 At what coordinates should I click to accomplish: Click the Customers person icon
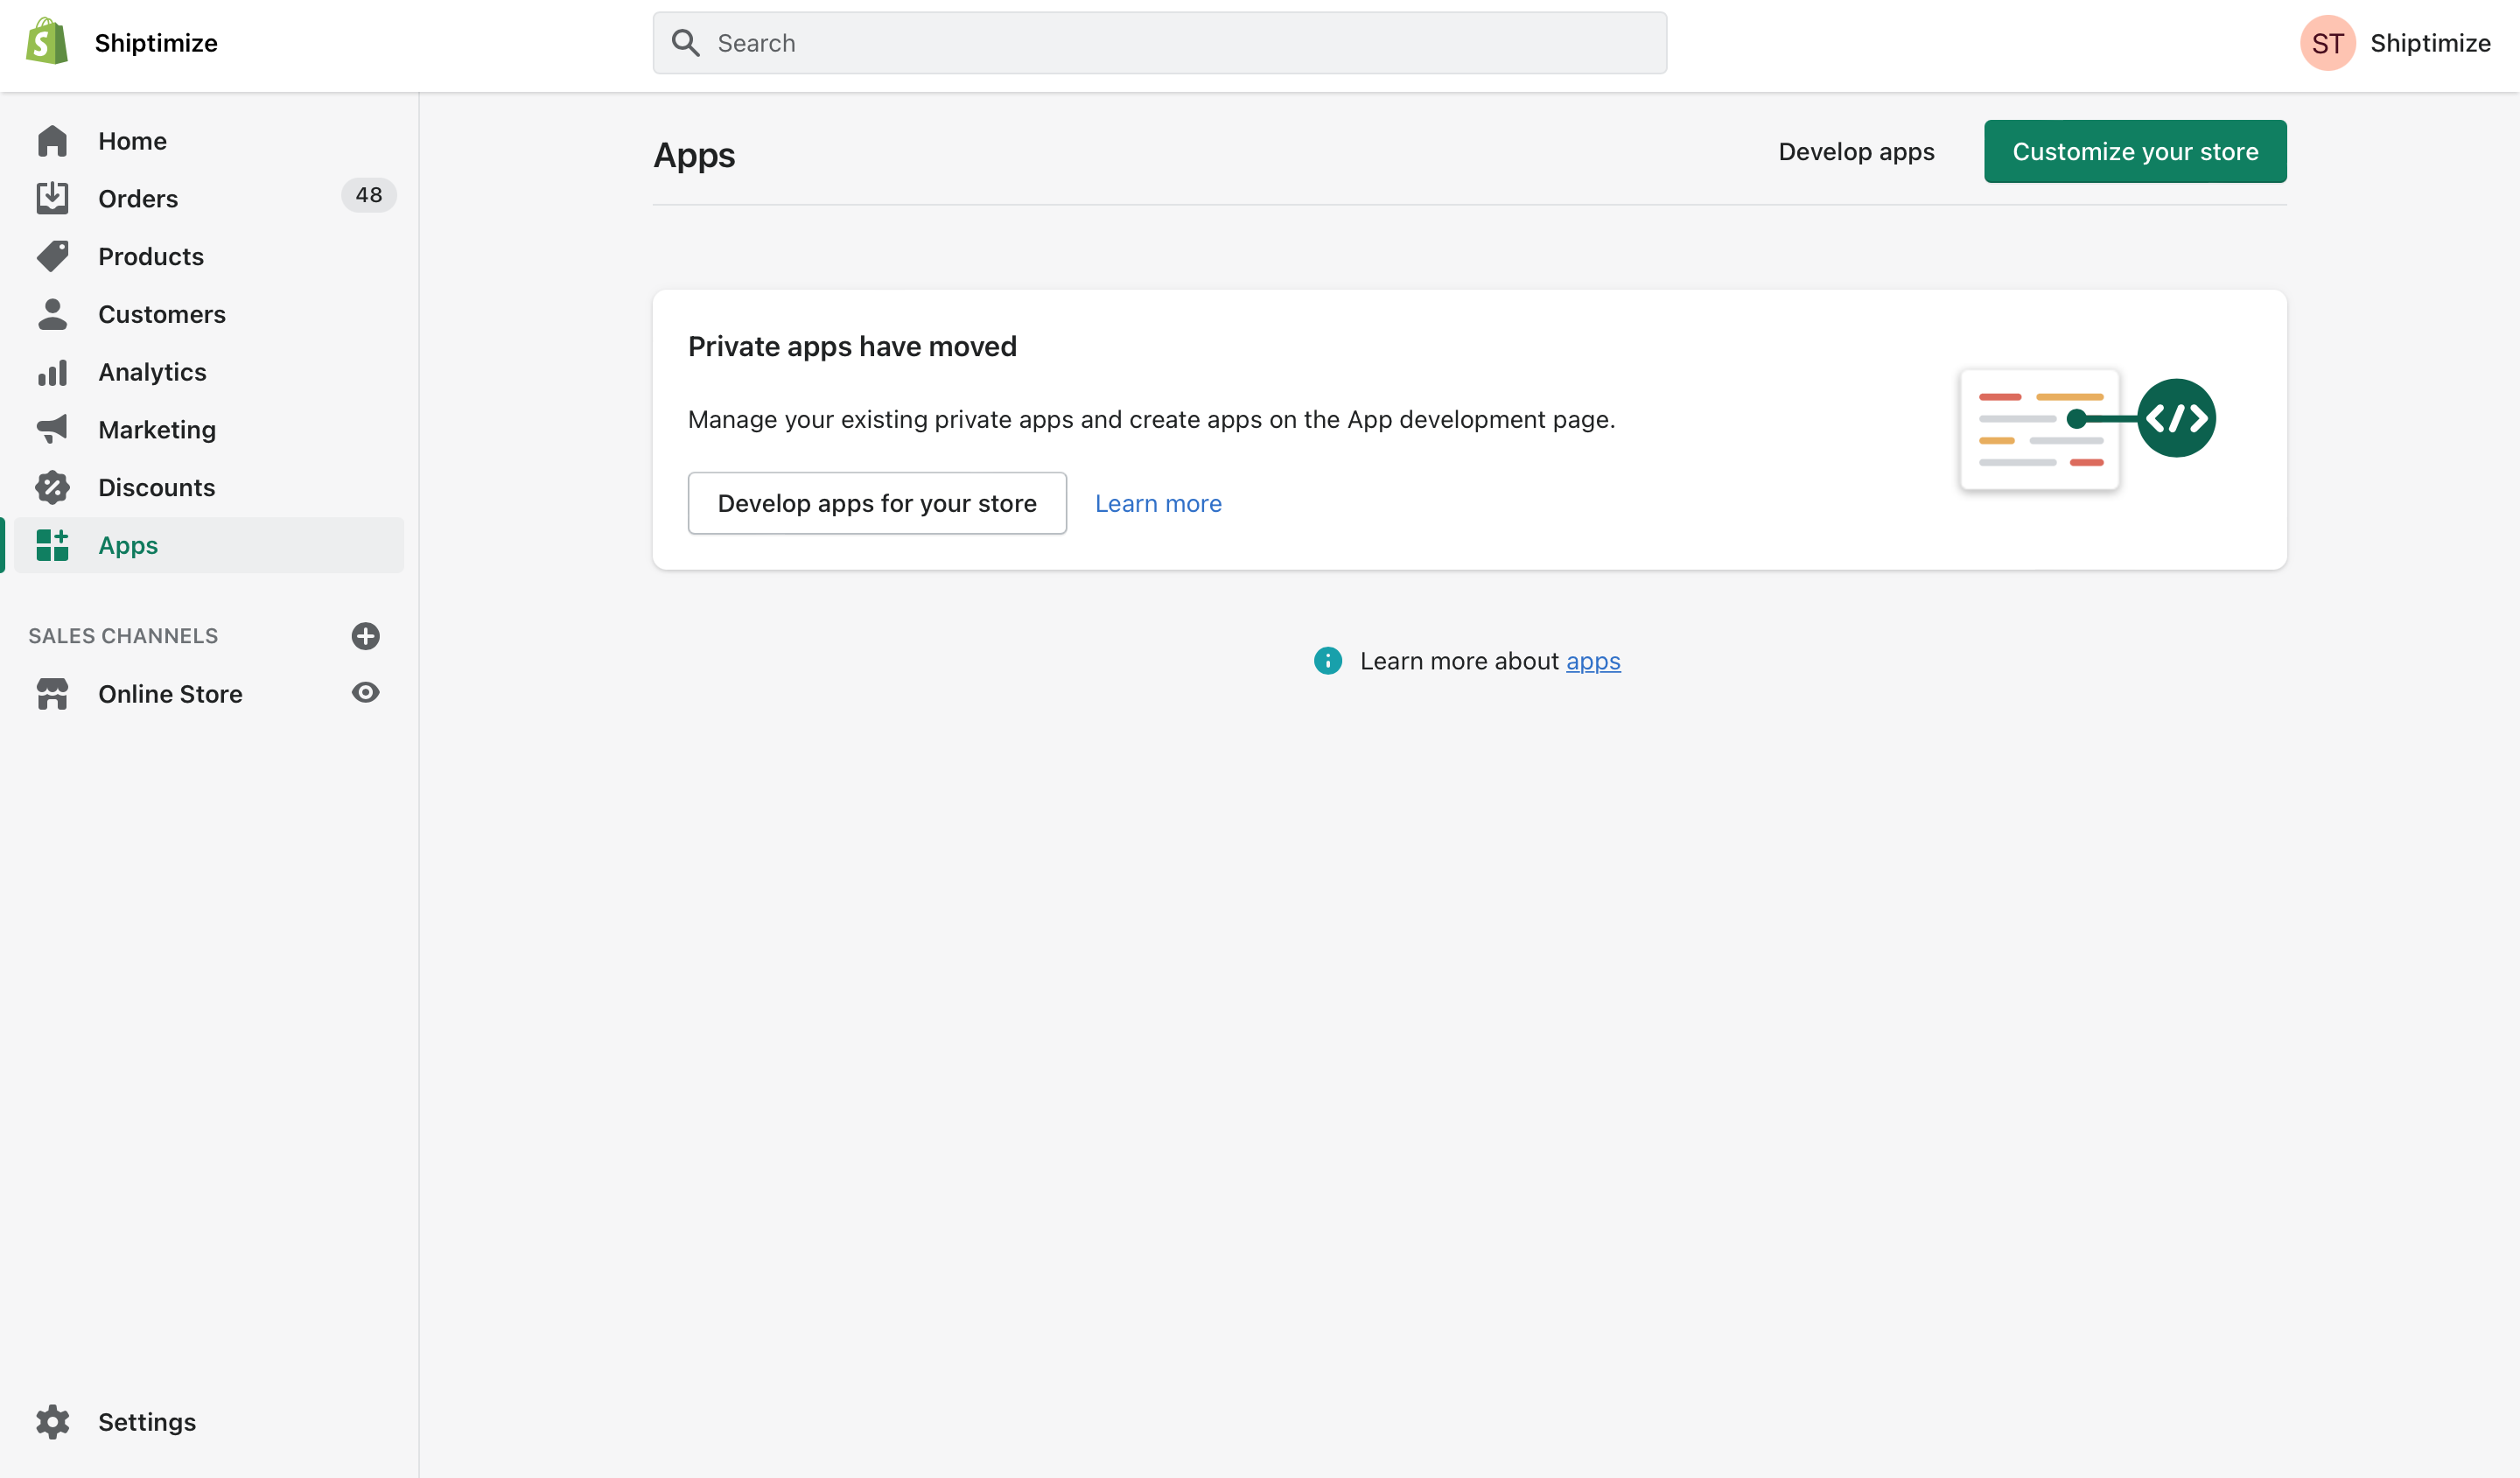tap(52, 314)
